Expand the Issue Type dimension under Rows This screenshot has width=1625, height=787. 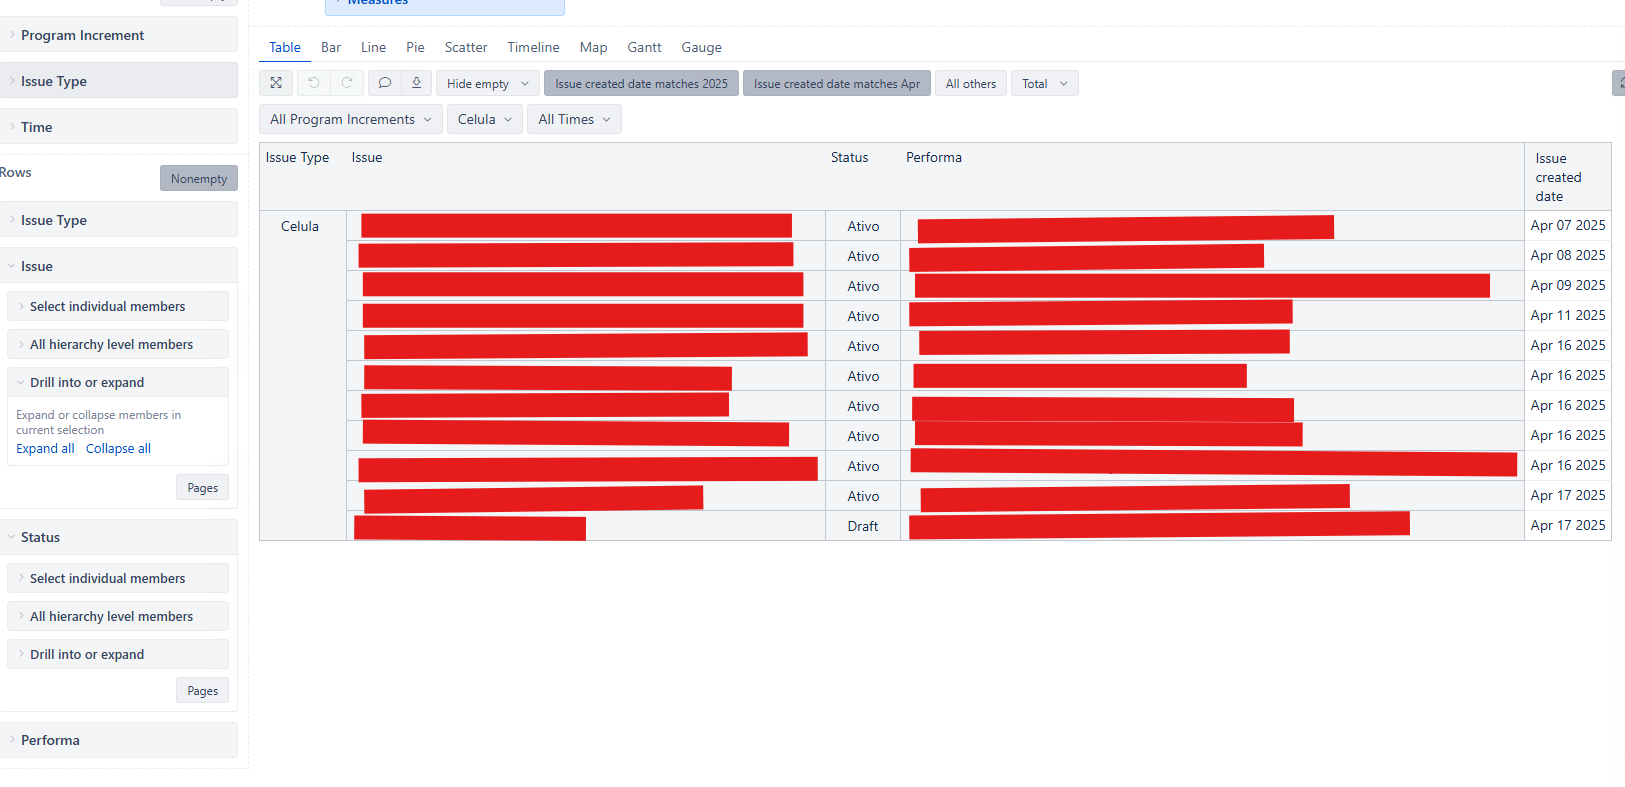tap(119, 220)
